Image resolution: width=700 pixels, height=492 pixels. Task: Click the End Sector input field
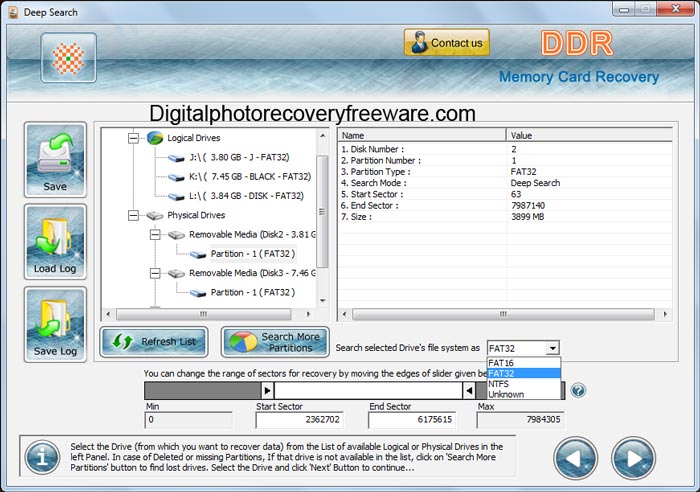click(x=412, y=420)
